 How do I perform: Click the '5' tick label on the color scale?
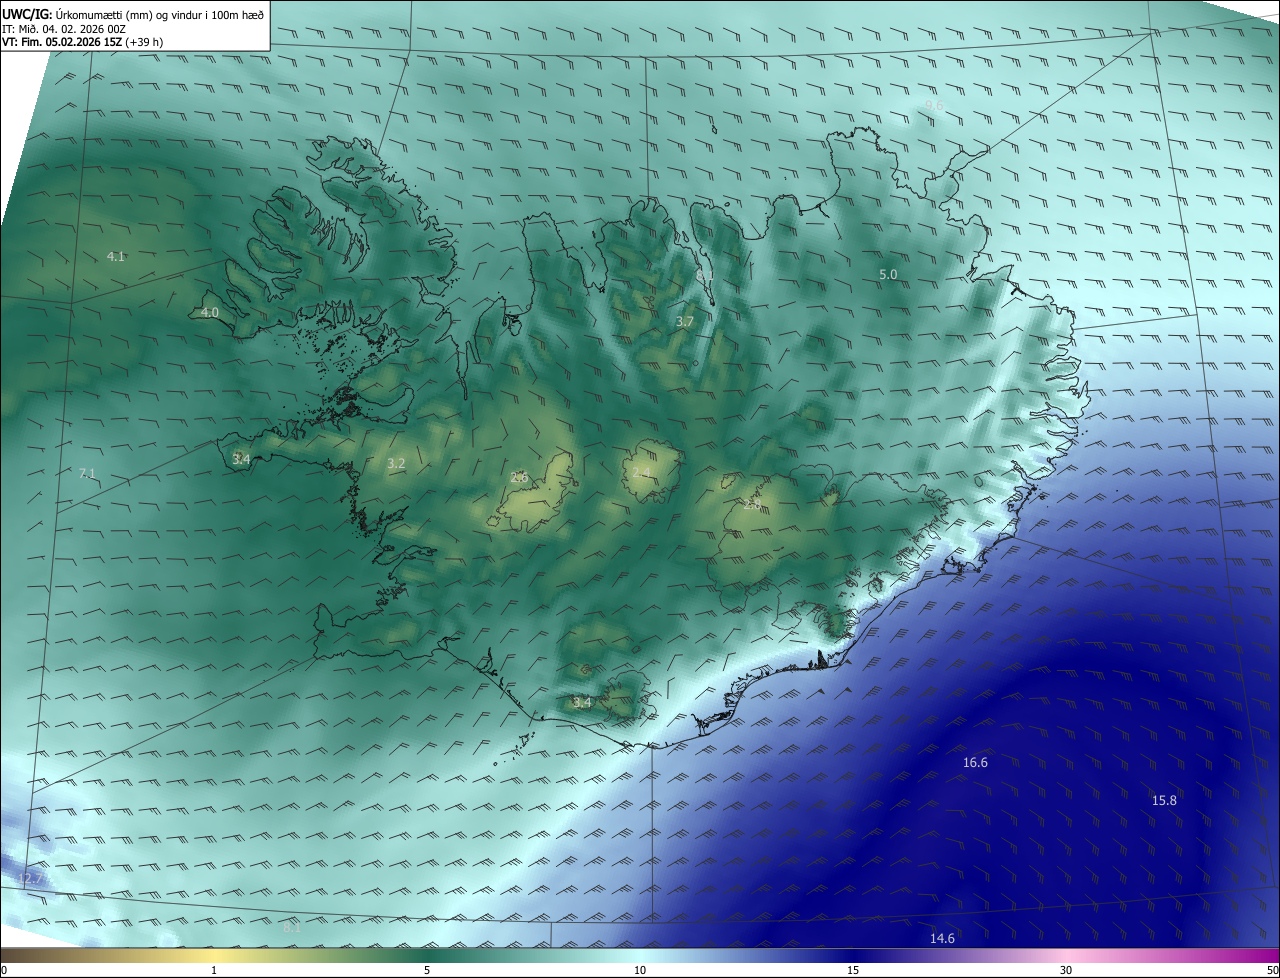[427, 970]
